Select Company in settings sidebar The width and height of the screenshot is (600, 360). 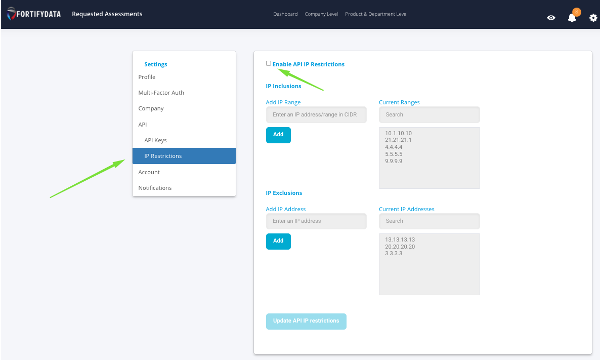tap(151, 109)
